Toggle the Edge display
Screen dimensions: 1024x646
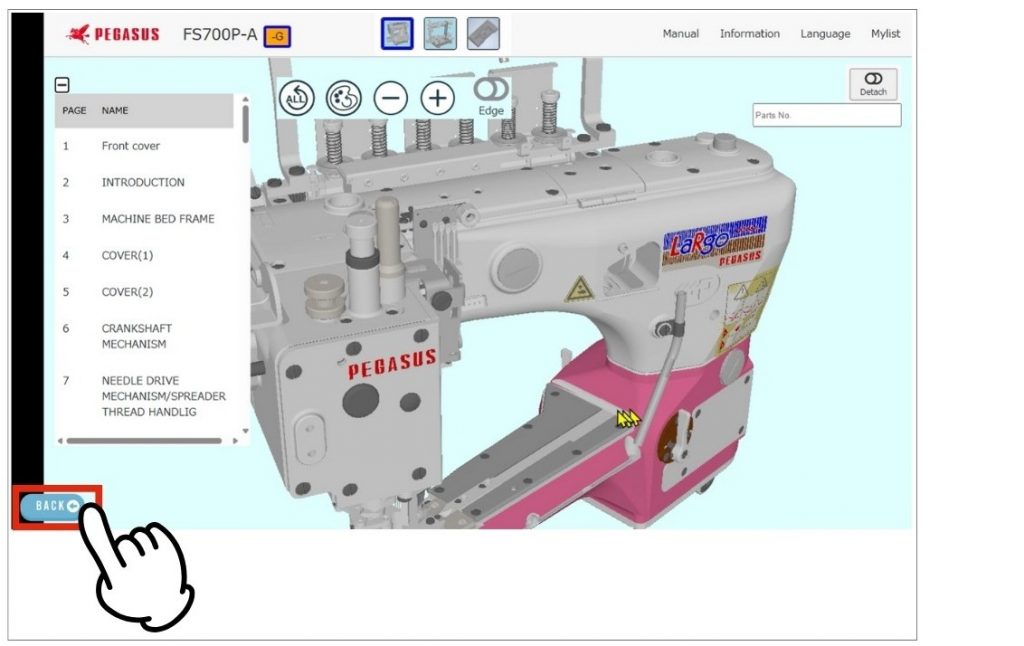click(x=491, y=95)
